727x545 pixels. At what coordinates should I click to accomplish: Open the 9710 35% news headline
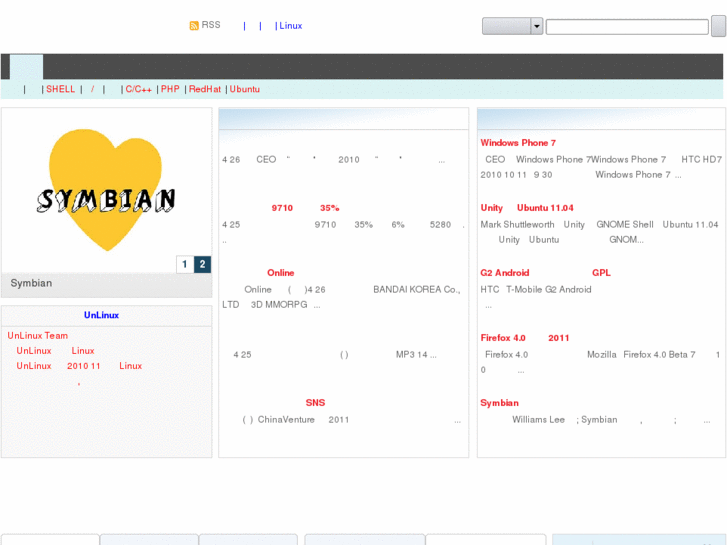point(305,208)
